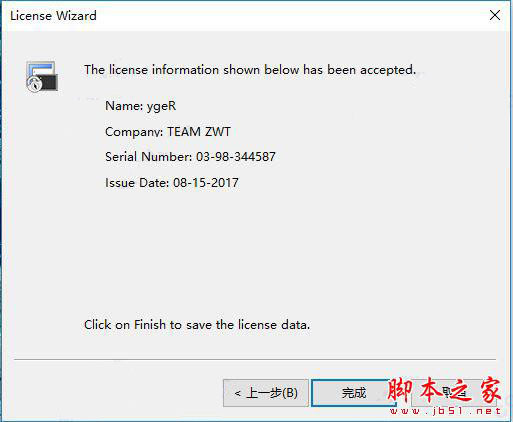
Task: Click the Issue Date label
Action: (137, 183)
